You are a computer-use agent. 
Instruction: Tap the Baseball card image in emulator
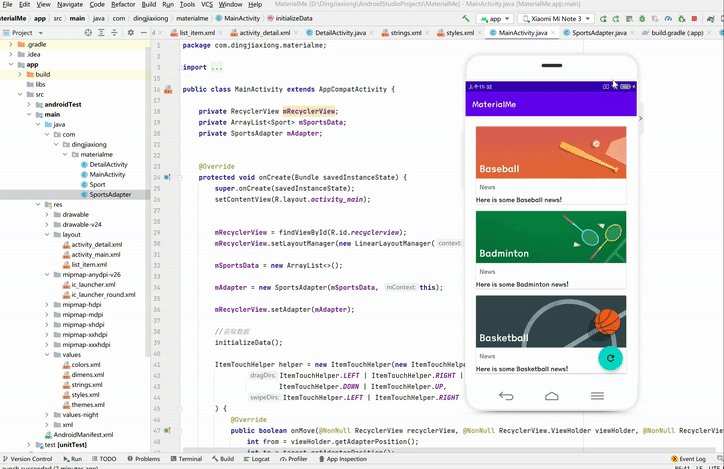click(551, 152)
